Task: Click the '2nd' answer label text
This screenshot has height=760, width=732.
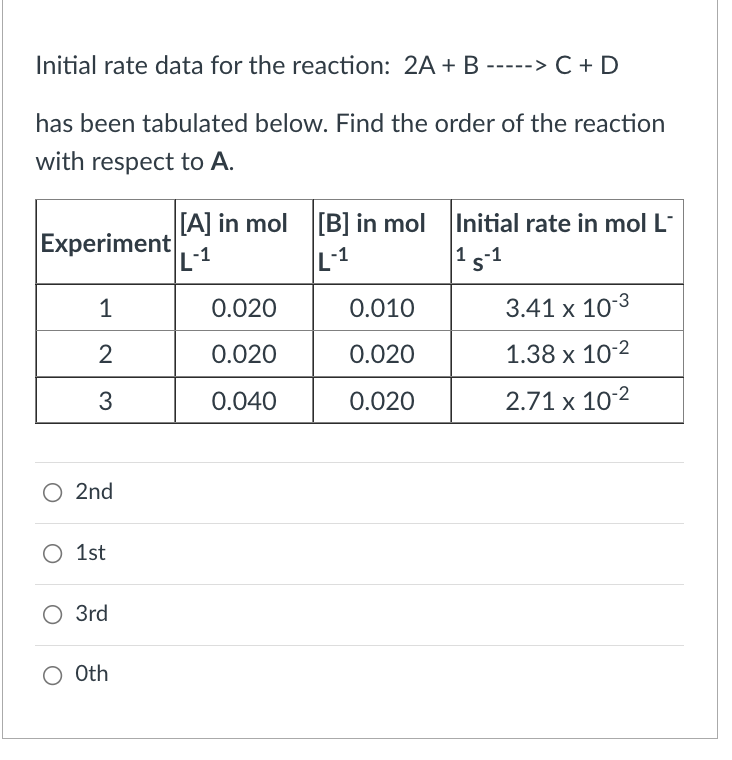Action: click(x=94, y=492)
